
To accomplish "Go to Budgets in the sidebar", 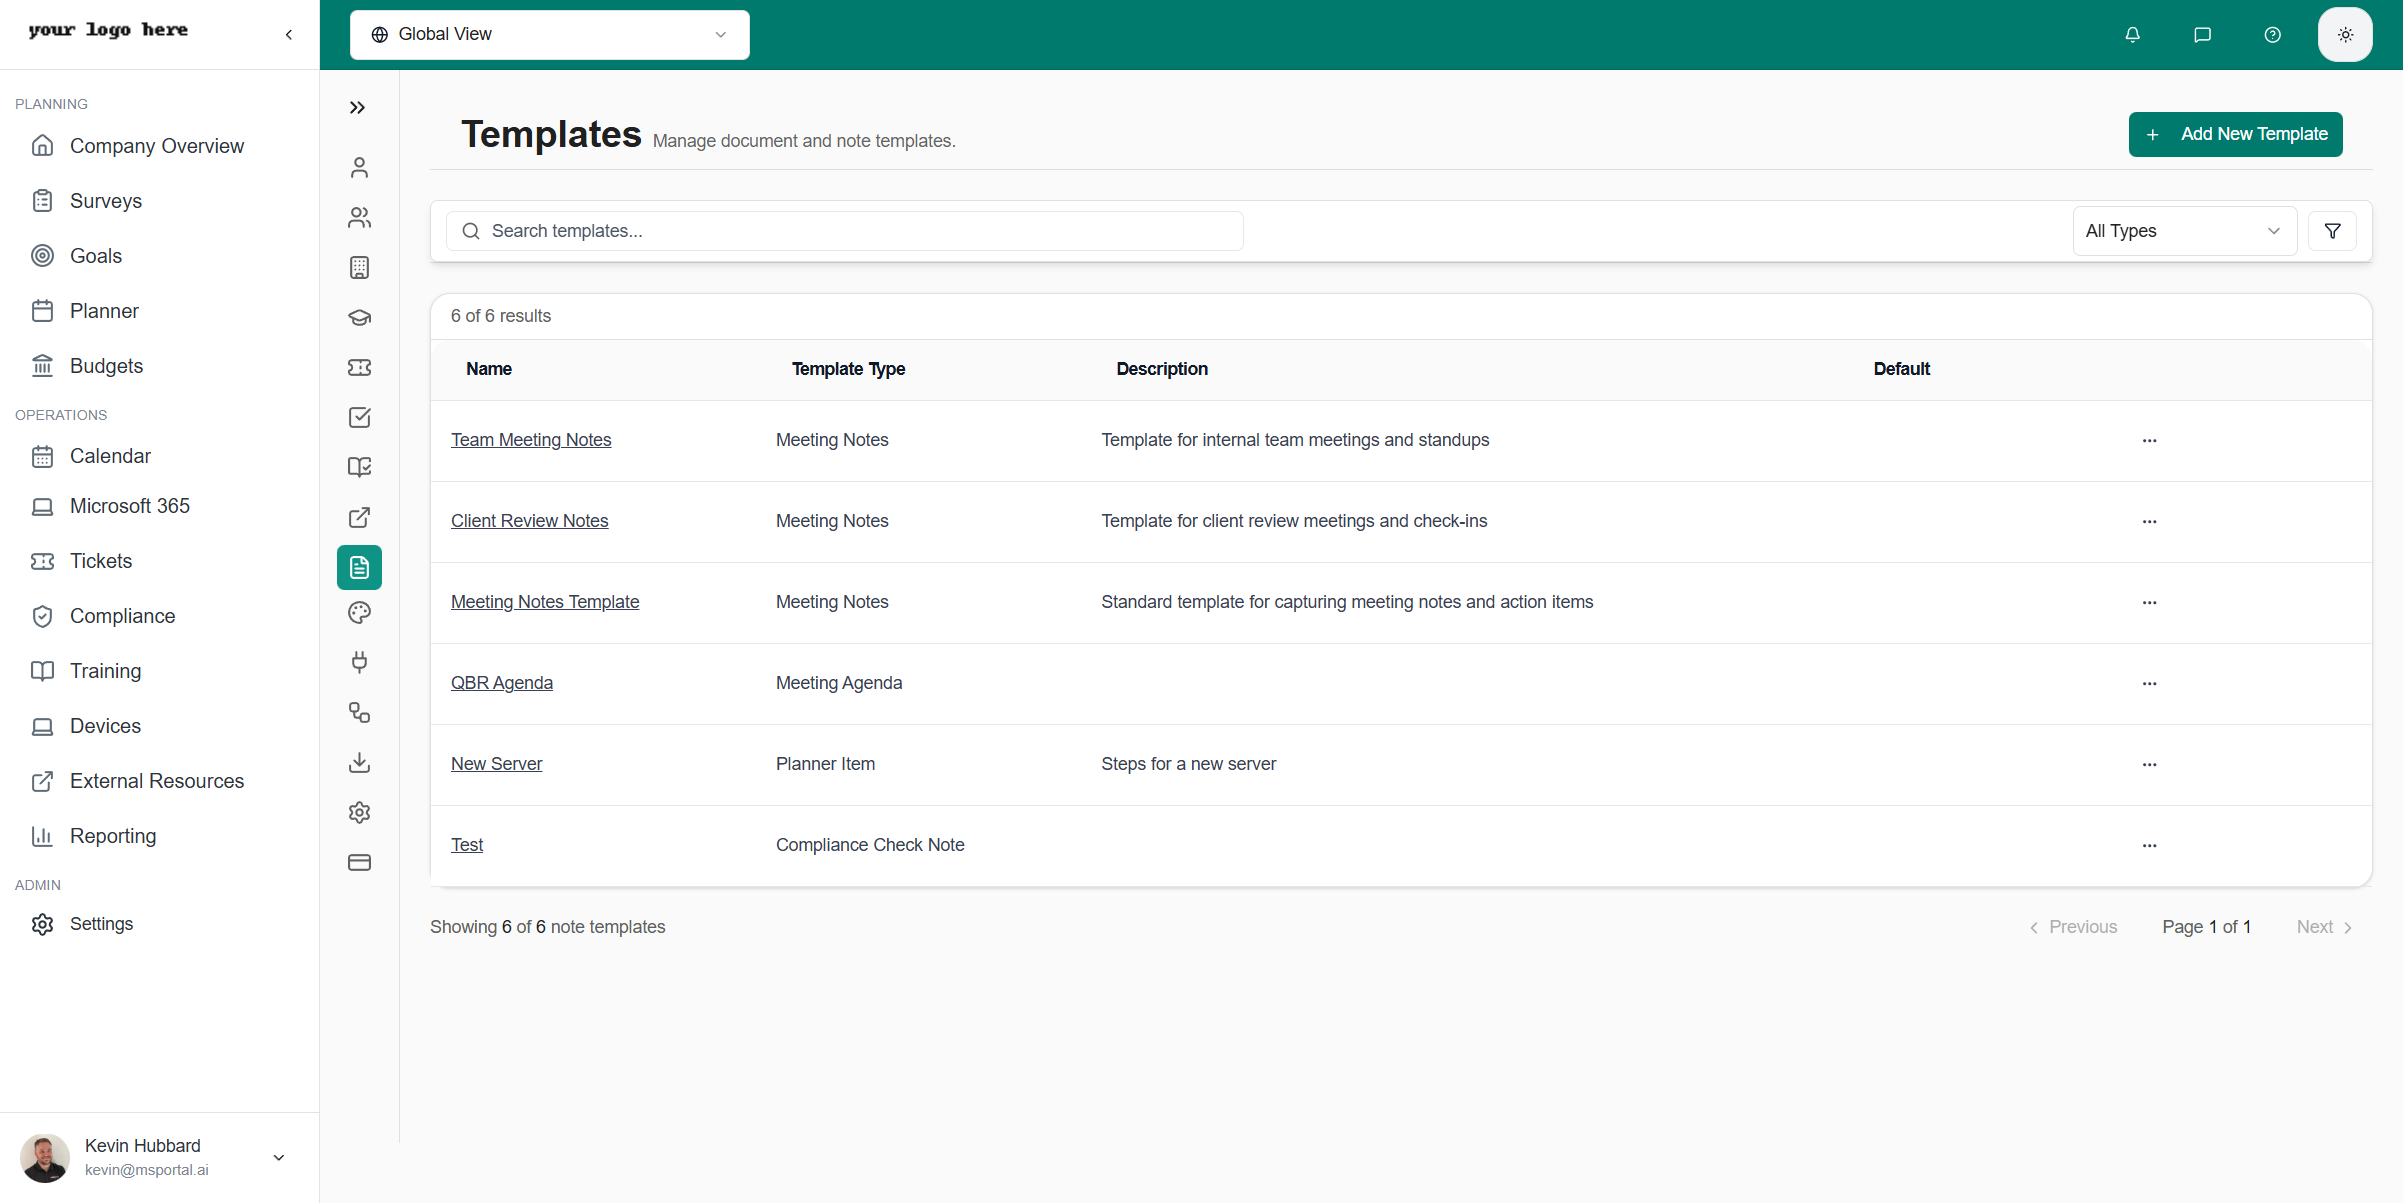I will coord(106,366).
